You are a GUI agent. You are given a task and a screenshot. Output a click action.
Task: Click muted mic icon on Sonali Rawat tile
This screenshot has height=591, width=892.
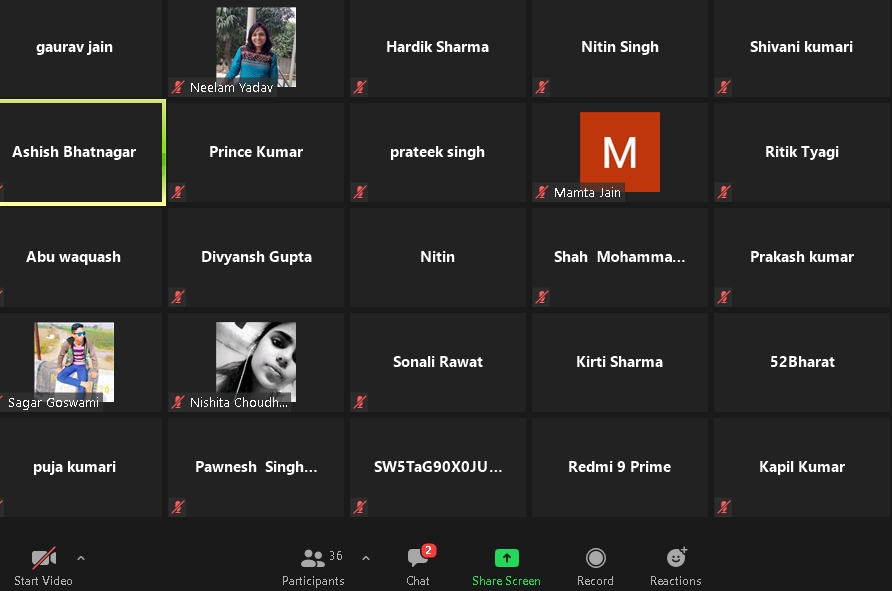coord(360,402)
